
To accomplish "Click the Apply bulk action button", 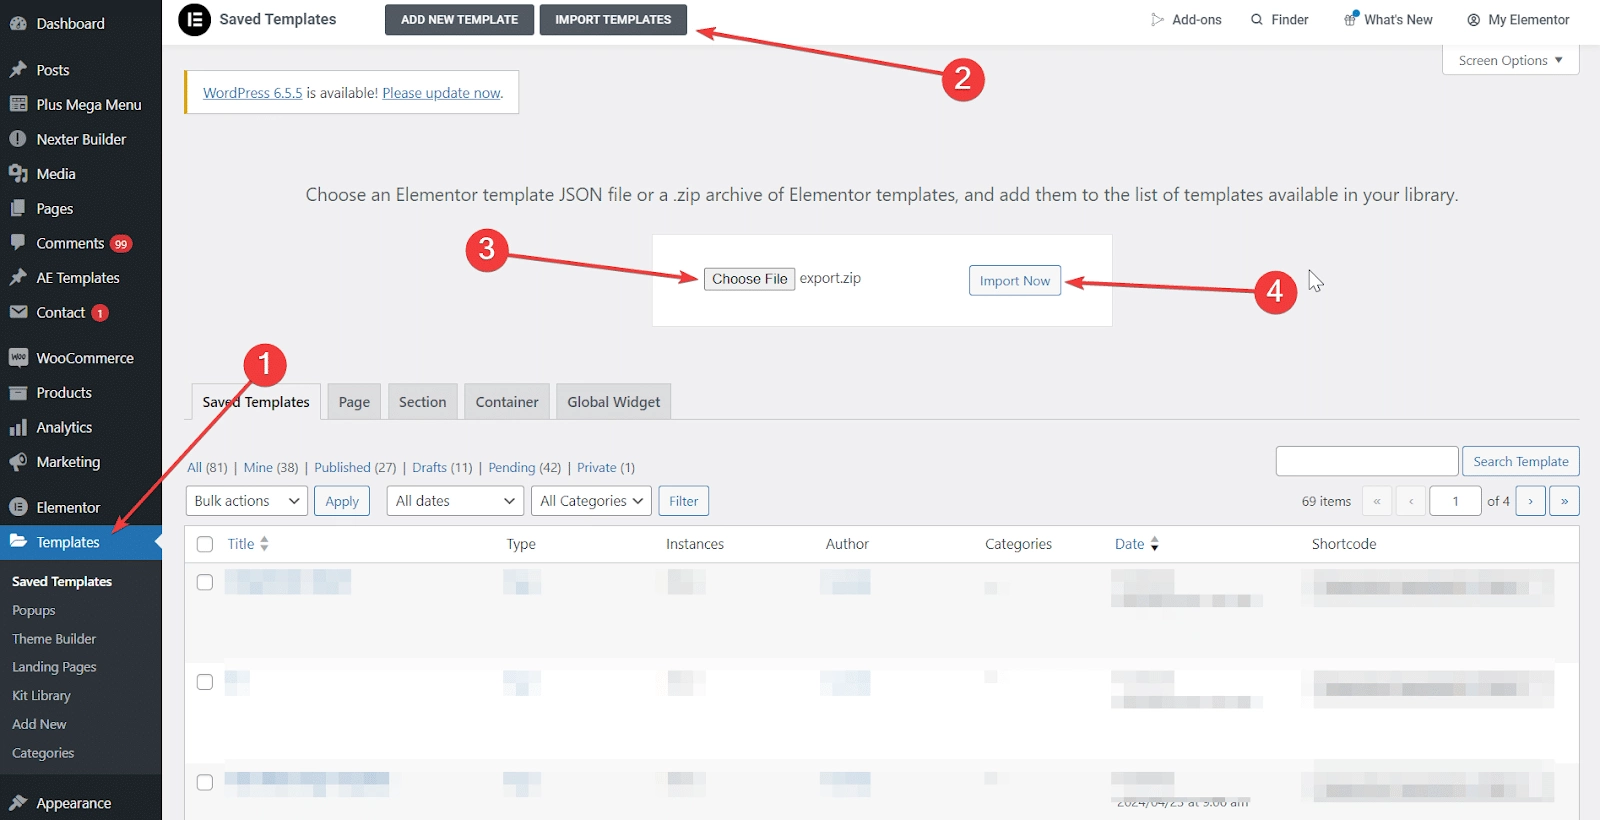I will coord(342,501).
